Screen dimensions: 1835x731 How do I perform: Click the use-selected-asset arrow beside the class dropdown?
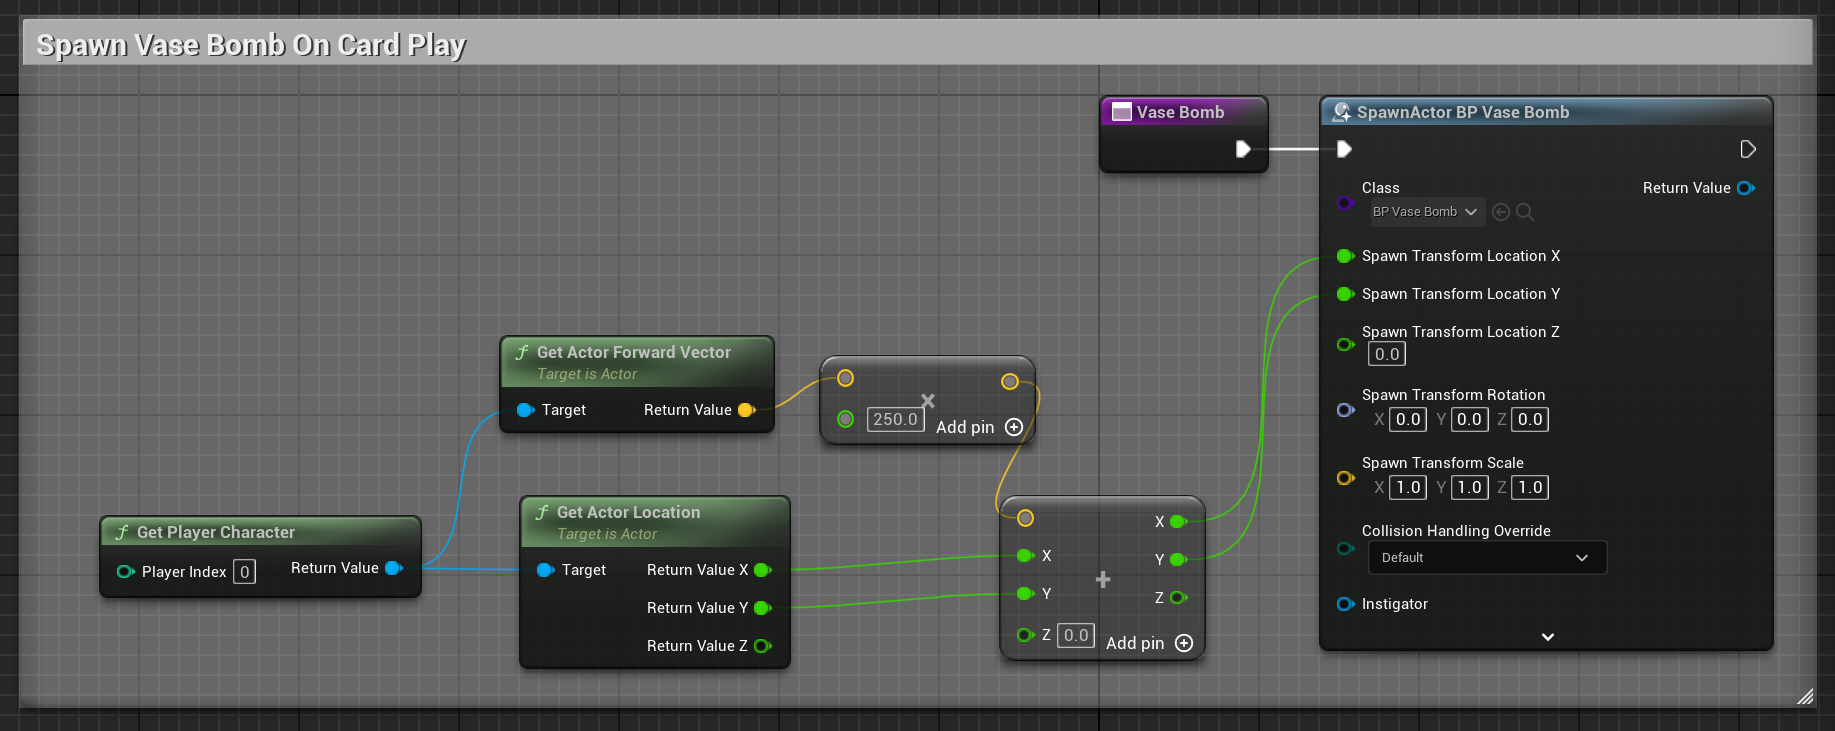(x=1501, y=212)
